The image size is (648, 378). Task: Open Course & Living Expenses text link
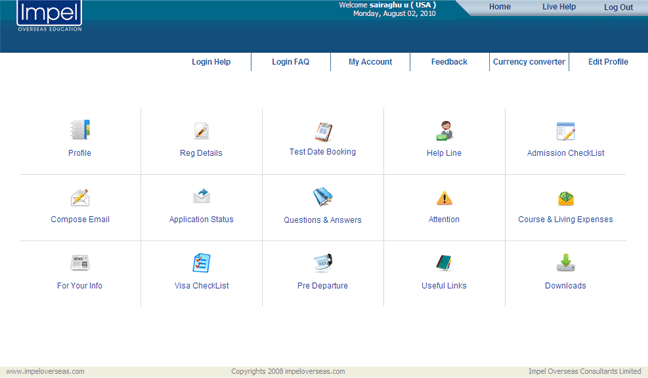tap(565, 219)
